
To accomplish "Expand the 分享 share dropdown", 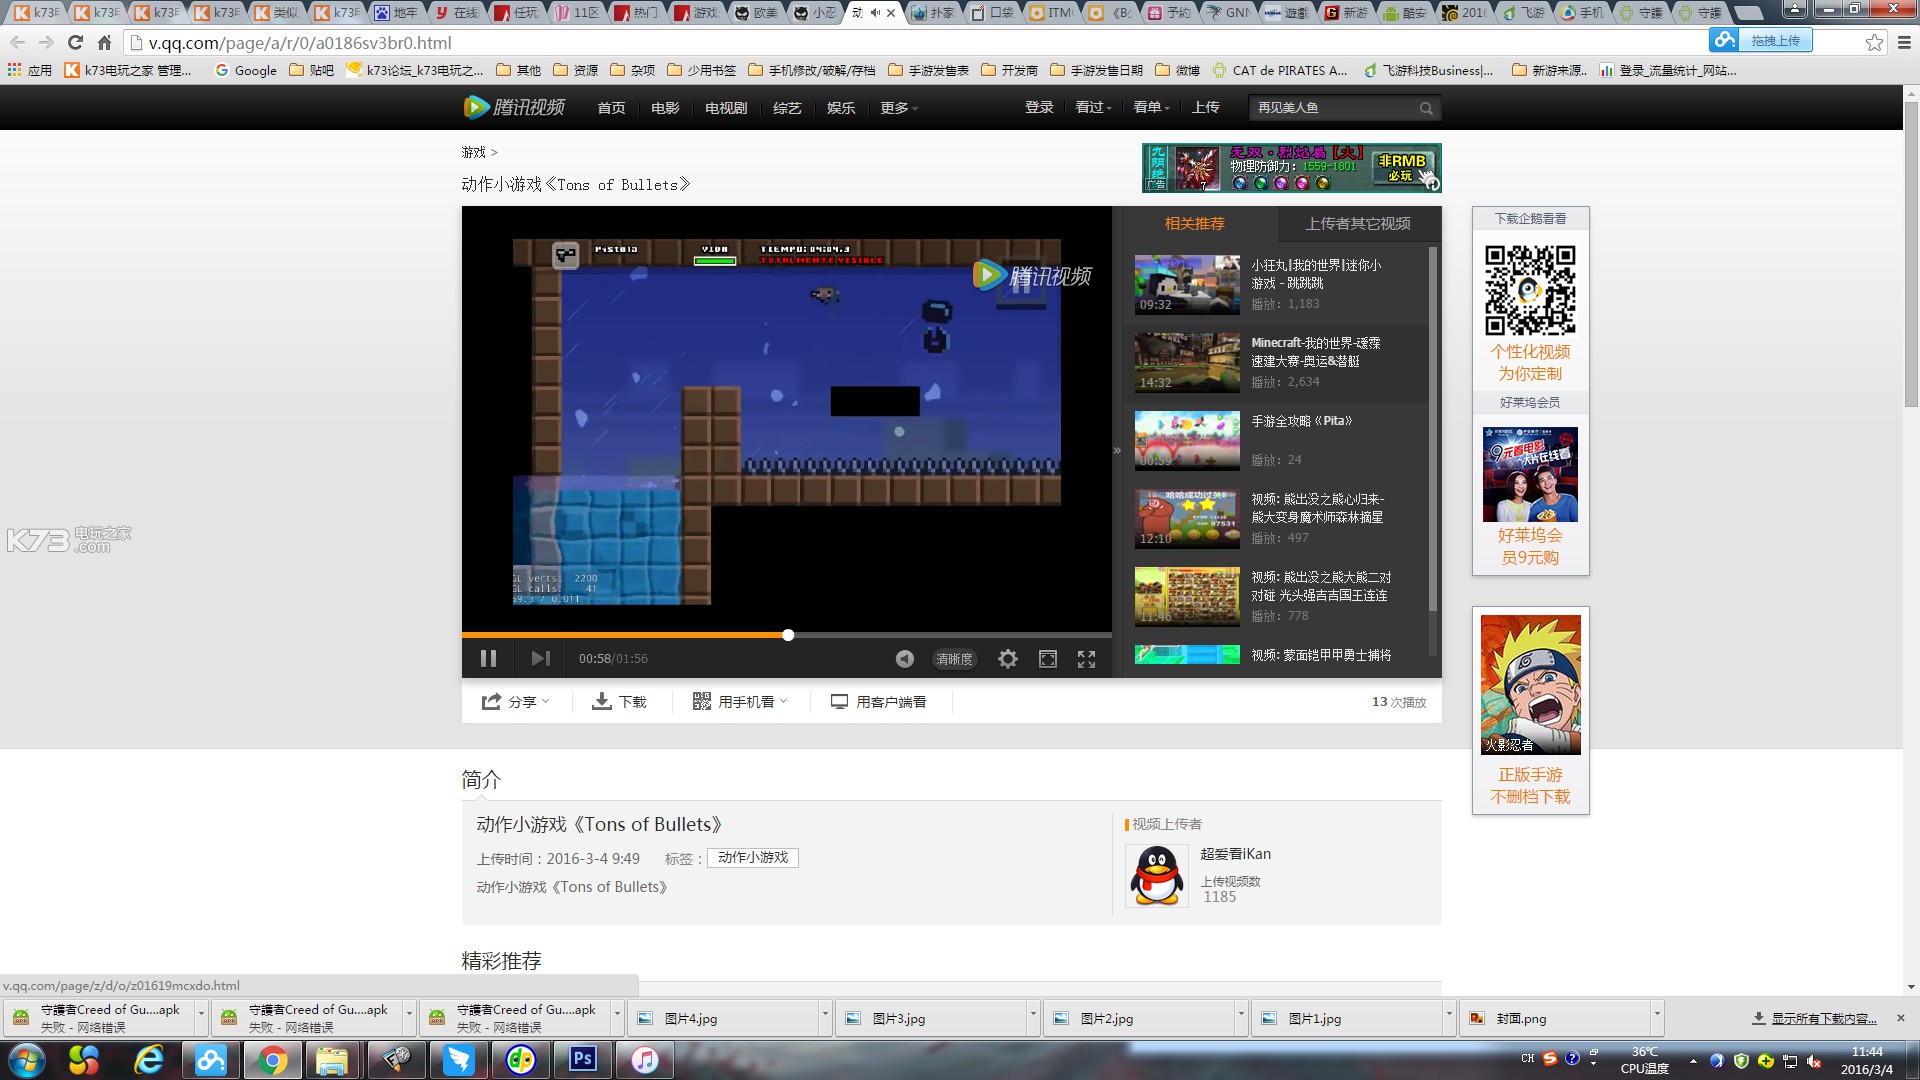I will 516,702.
